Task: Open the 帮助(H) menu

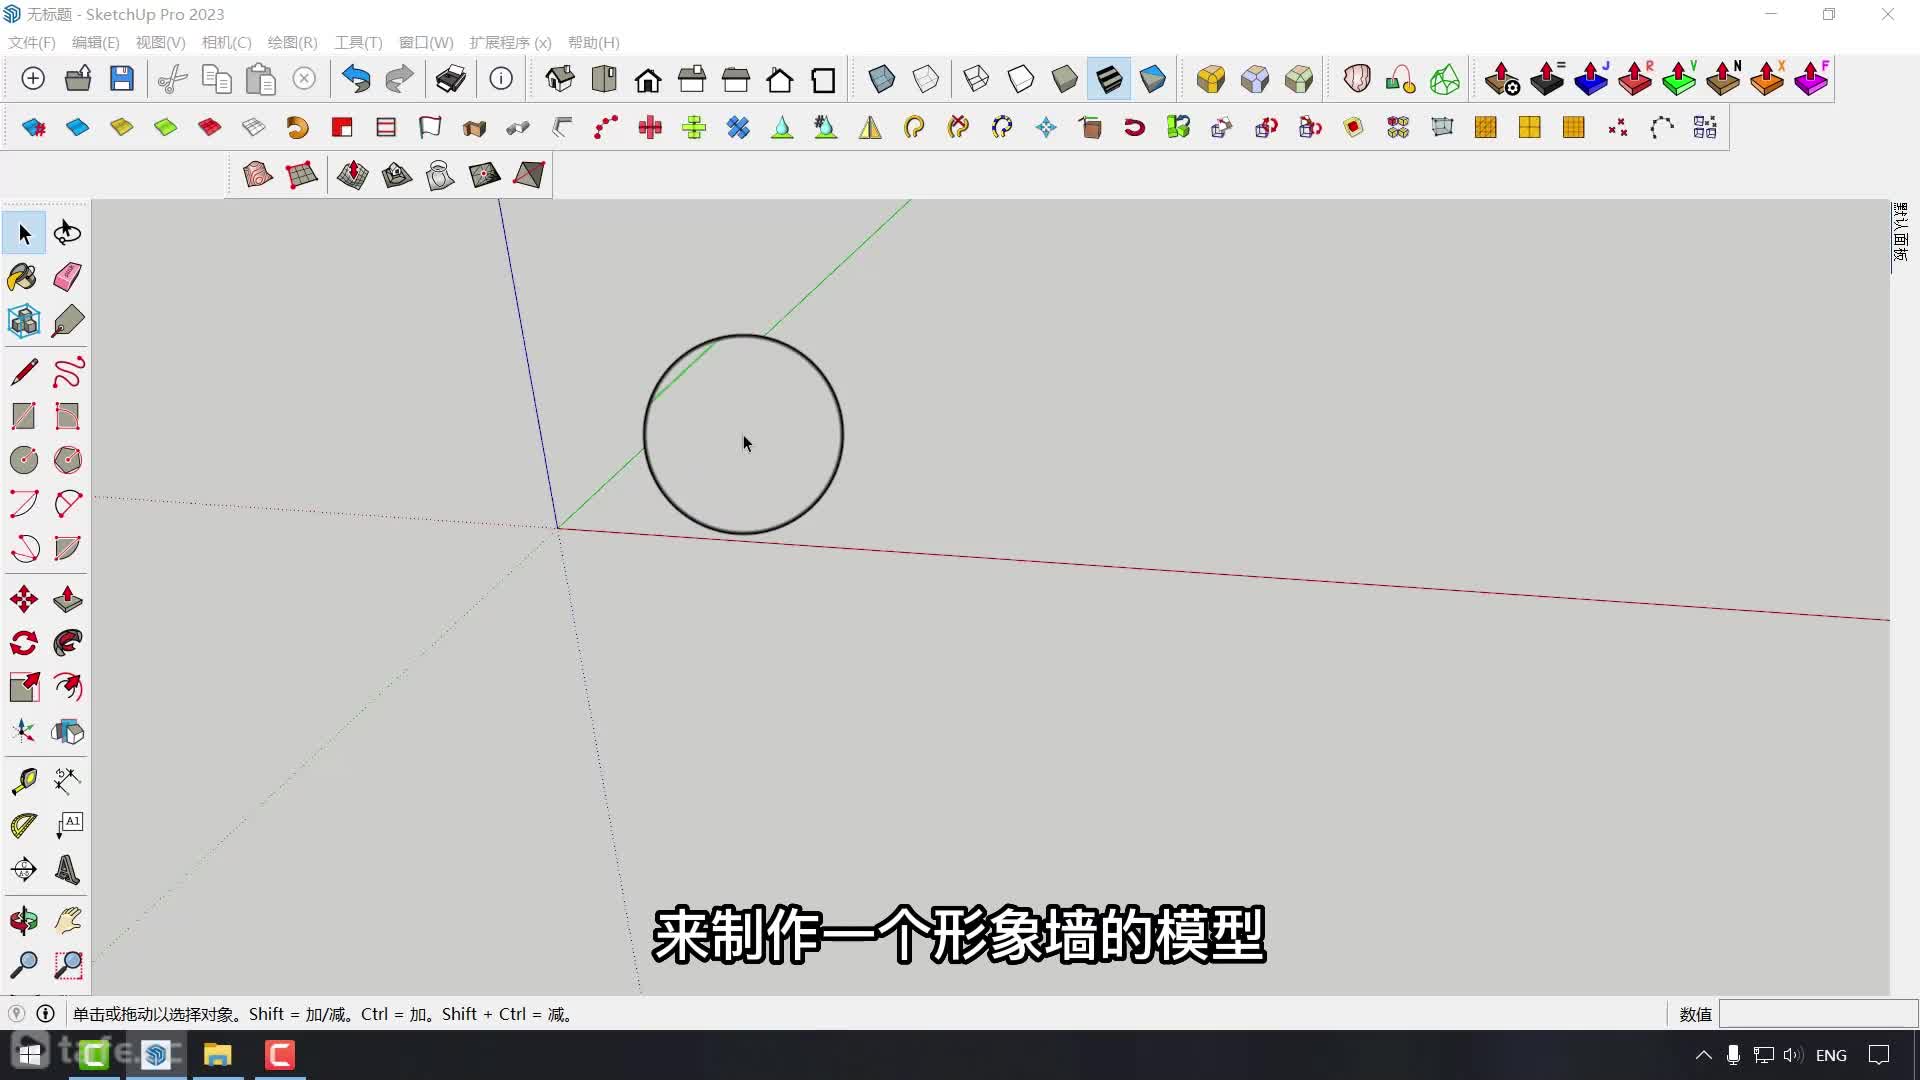Action: pyautogui.click(x=594, y=42)
